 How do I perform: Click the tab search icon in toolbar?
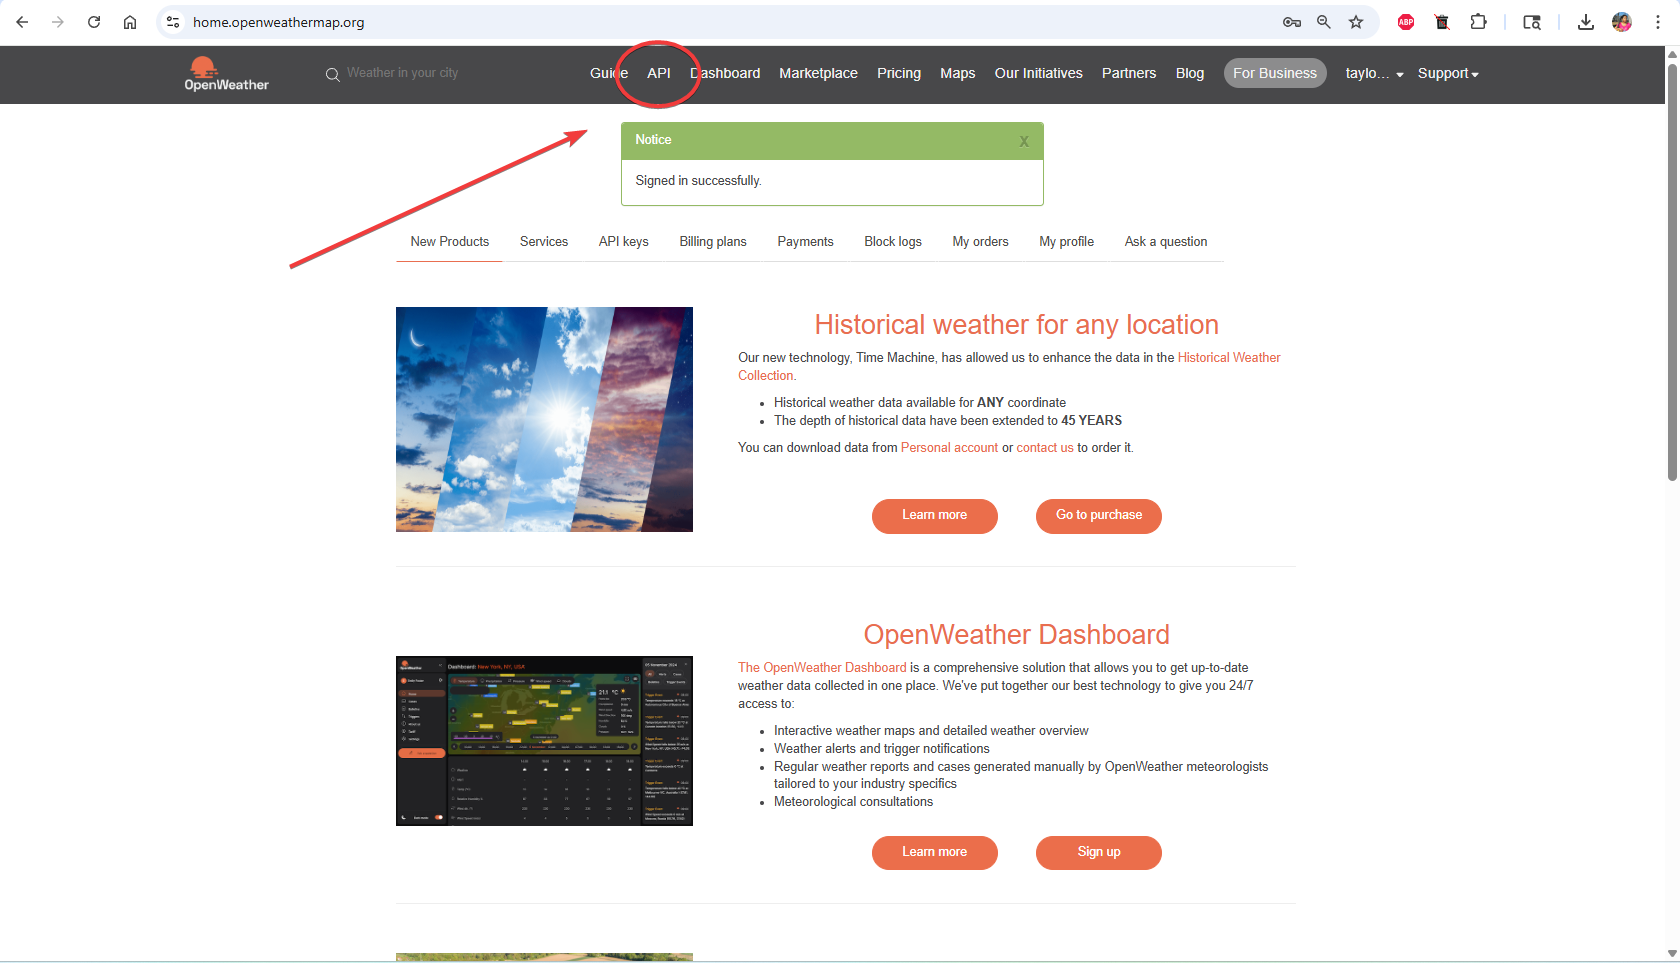point(1532,22)
